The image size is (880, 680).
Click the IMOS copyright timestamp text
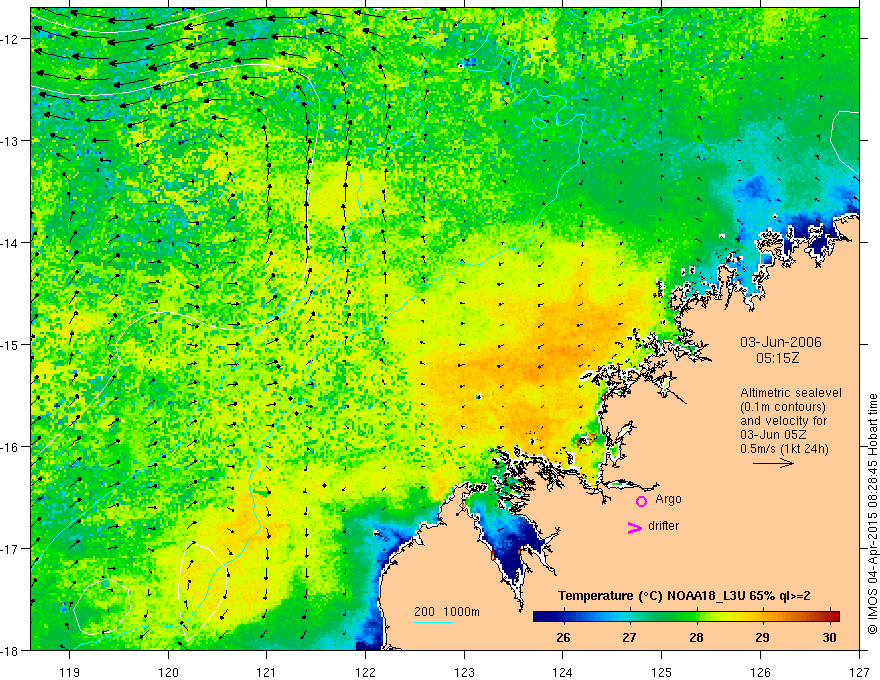(x=872, y=514)
